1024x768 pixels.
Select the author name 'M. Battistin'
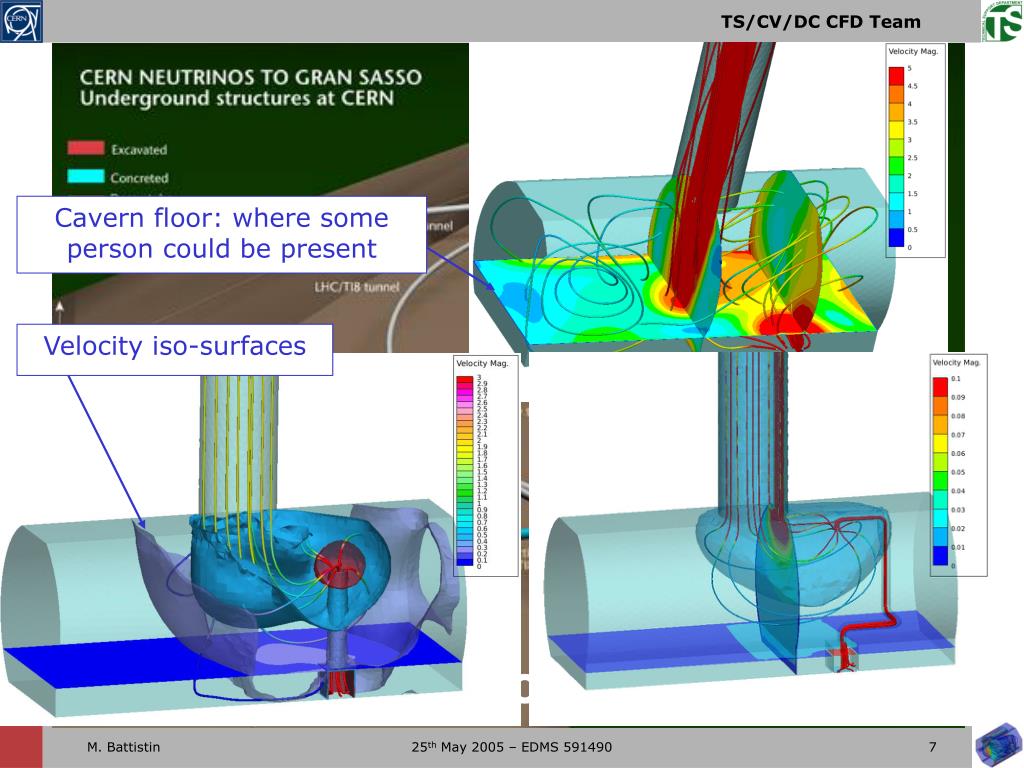click(123, 746)
